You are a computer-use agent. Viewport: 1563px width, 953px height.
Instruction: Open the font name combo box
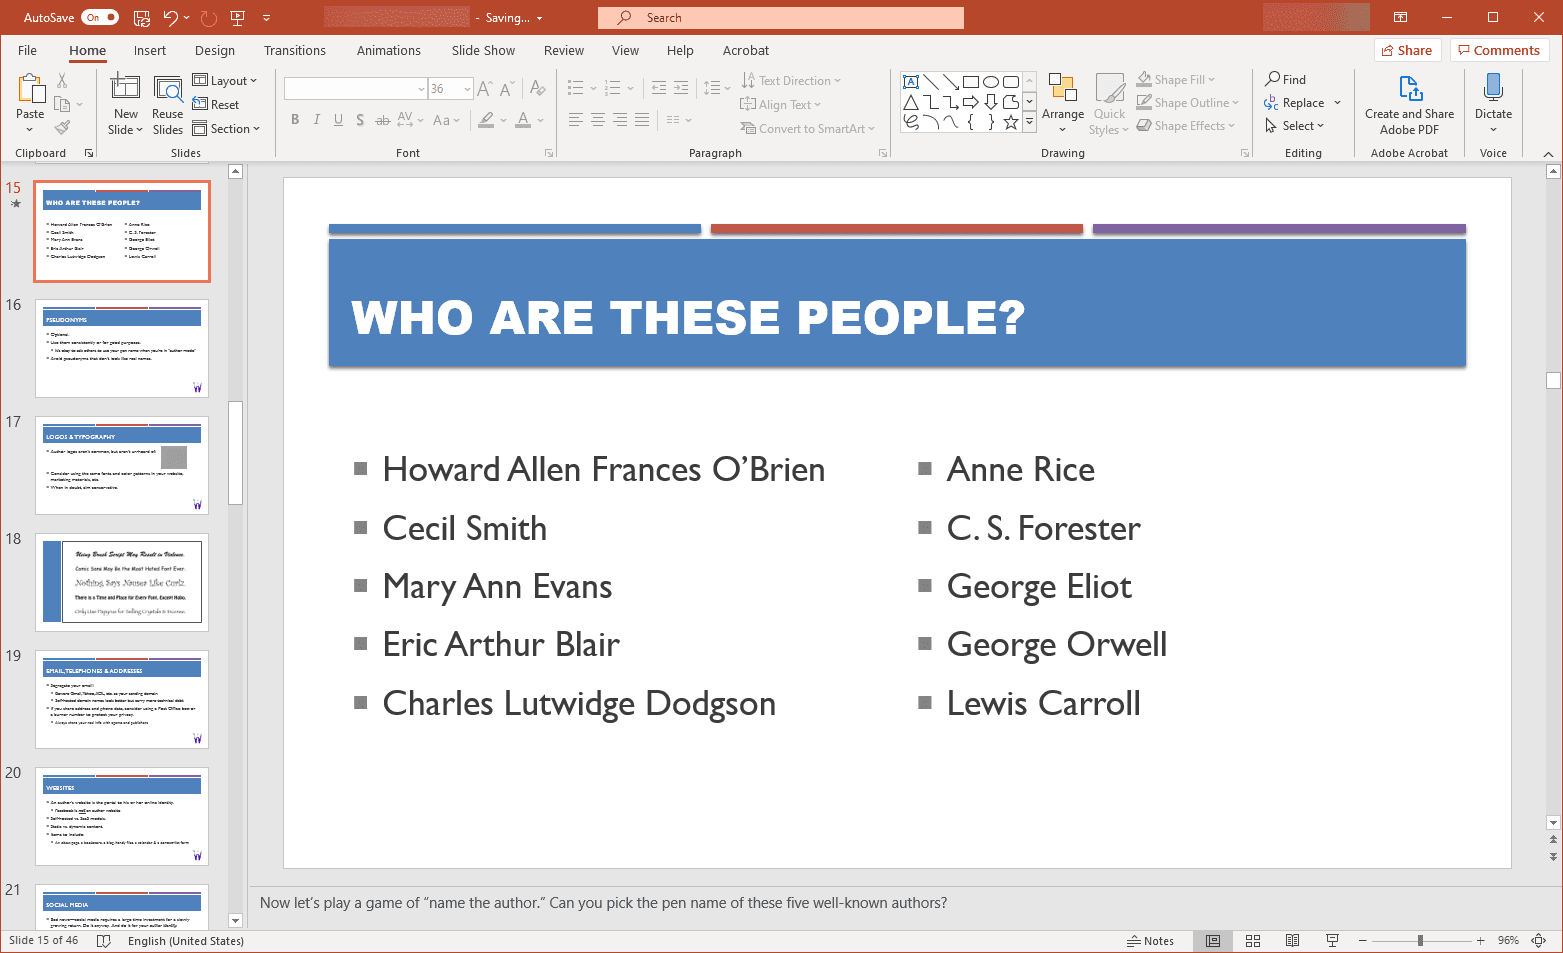356,89
